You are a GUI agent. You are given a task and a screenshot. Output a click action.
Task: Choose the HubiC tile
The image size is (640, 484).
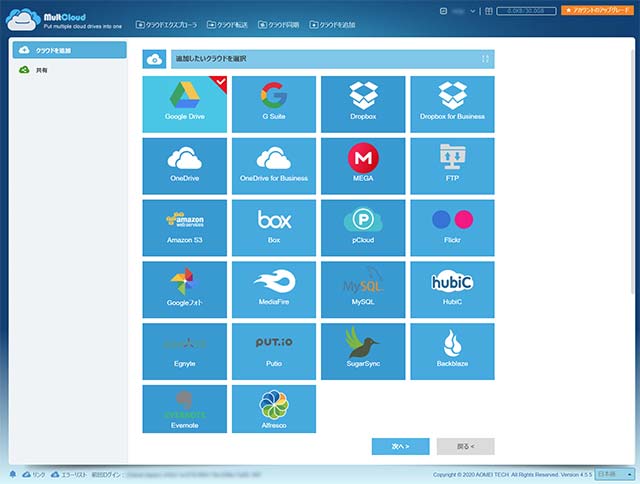452,290
